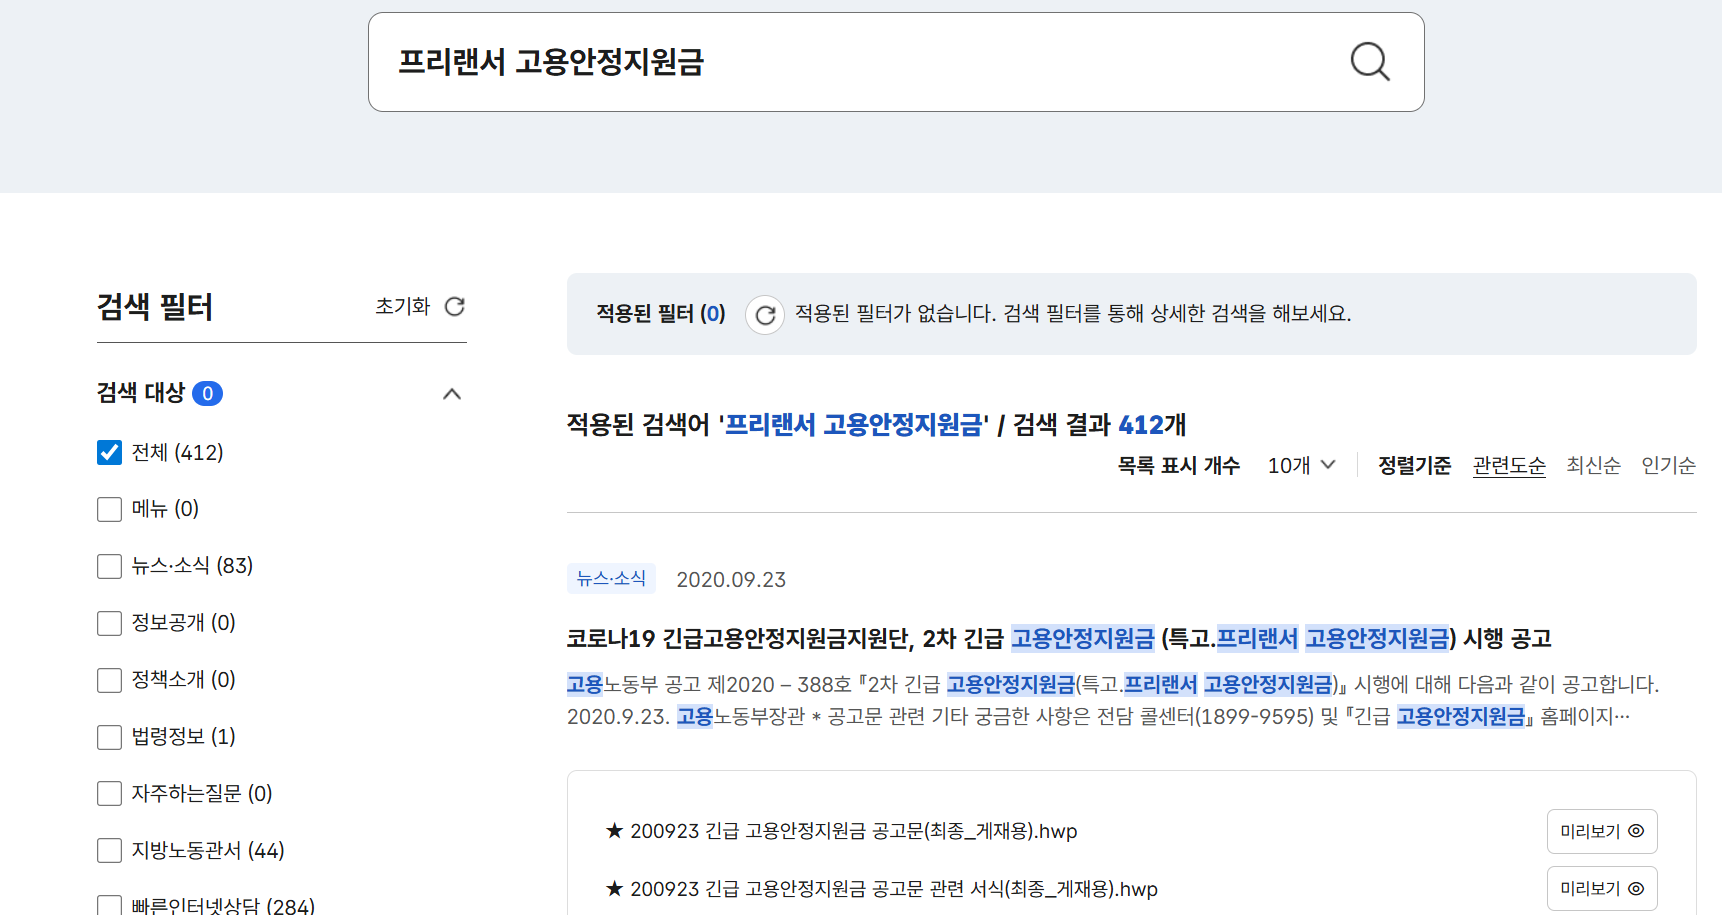Open the 코로나19 긴급고용안정지원금지원단 result title
Viewport: 1722px width, 915px height.
[1059, 638]
